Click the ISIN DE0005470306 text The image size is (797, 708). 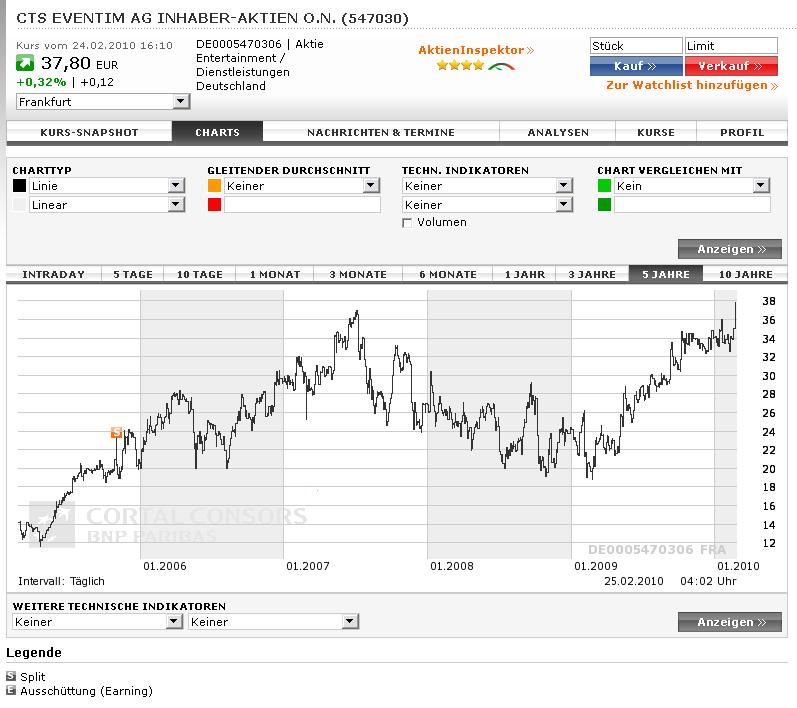click(239, 44)
